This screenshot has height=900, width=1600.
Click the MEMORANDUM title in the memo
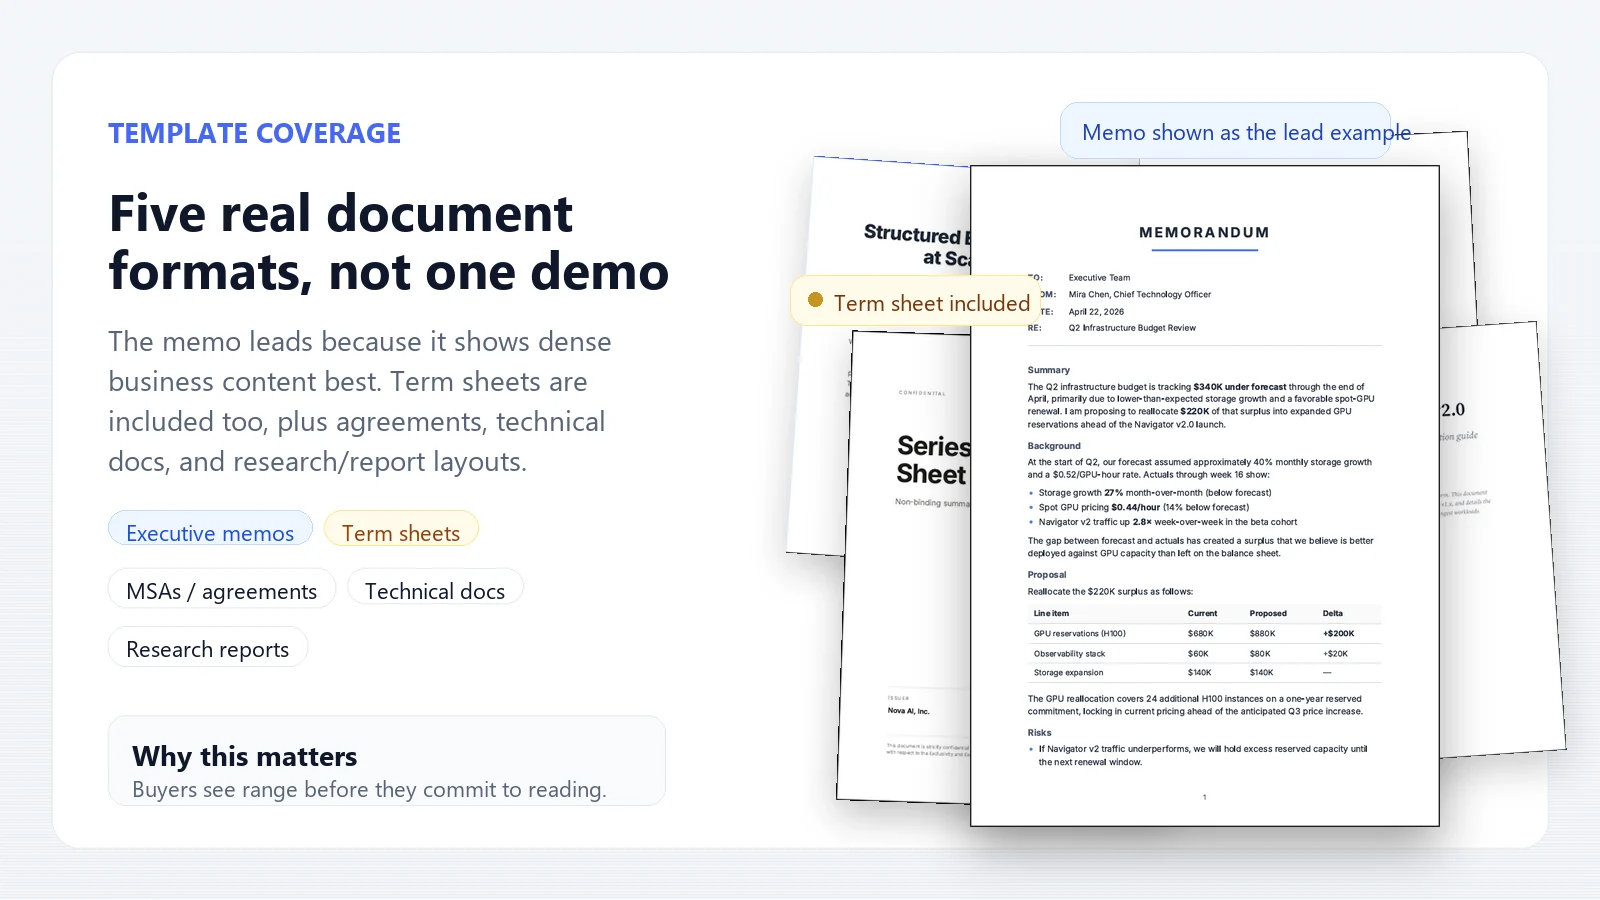pos(1204,232)
